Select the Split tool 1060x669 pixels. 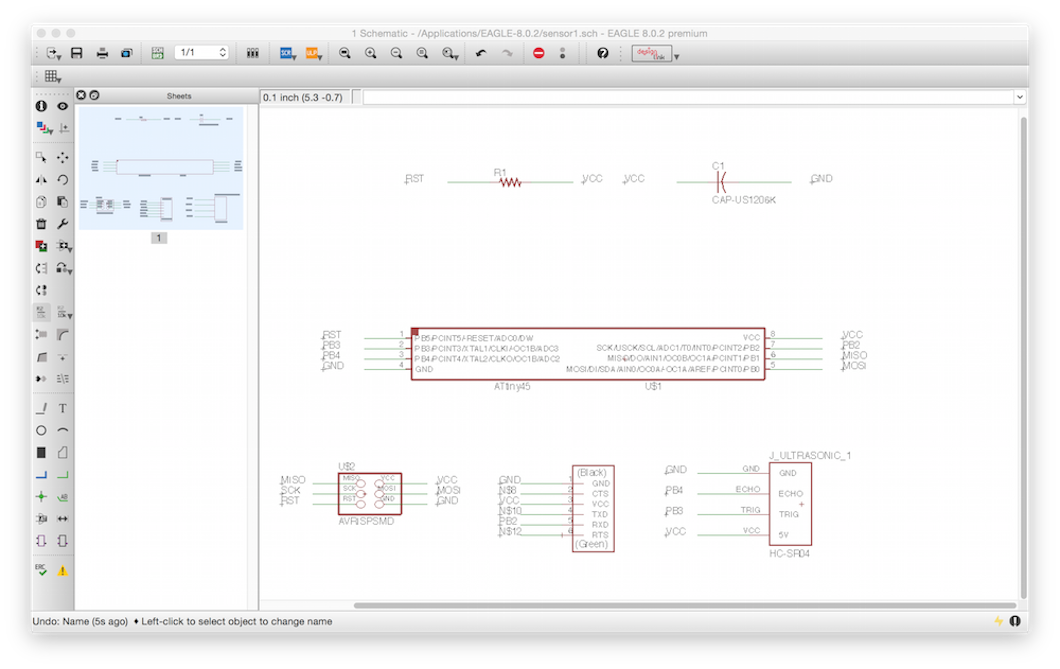pos(41,357)
